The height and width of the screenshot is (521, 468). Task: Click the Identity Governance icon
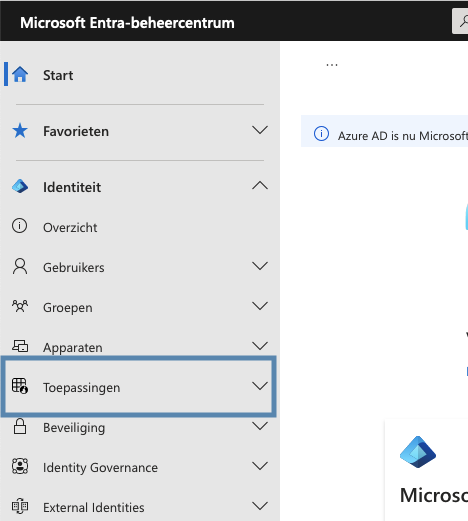coord(20,466)
